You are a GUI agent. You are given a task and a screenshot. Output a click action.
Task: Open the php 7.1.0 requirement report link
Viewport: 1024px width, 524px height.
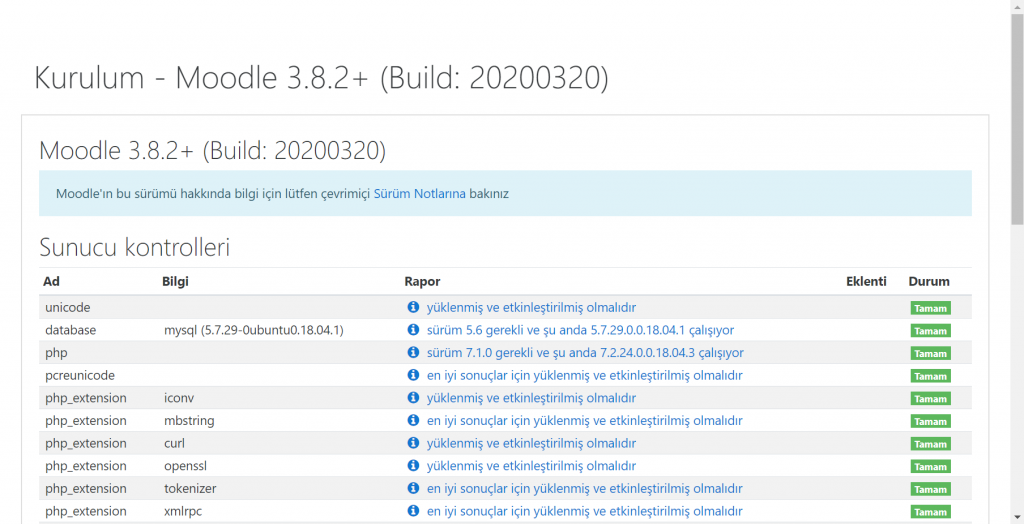(585, 353)
